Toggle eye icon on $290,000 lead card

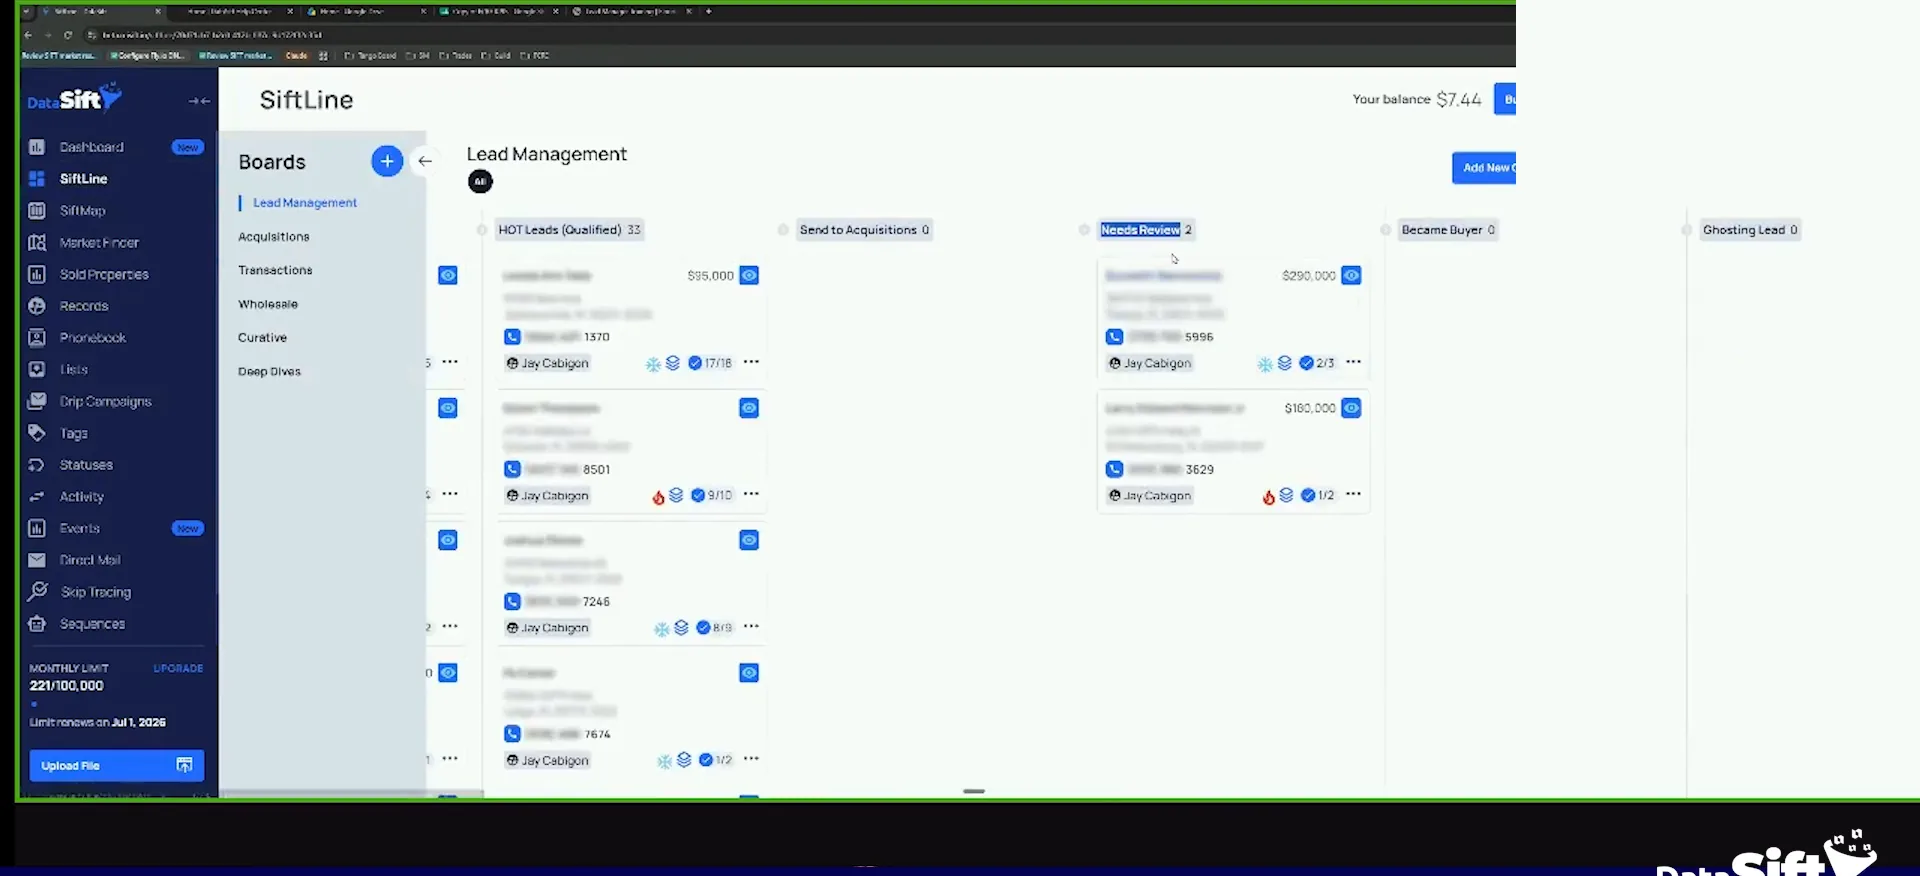pyautogui.click(x=1351, y=275)
